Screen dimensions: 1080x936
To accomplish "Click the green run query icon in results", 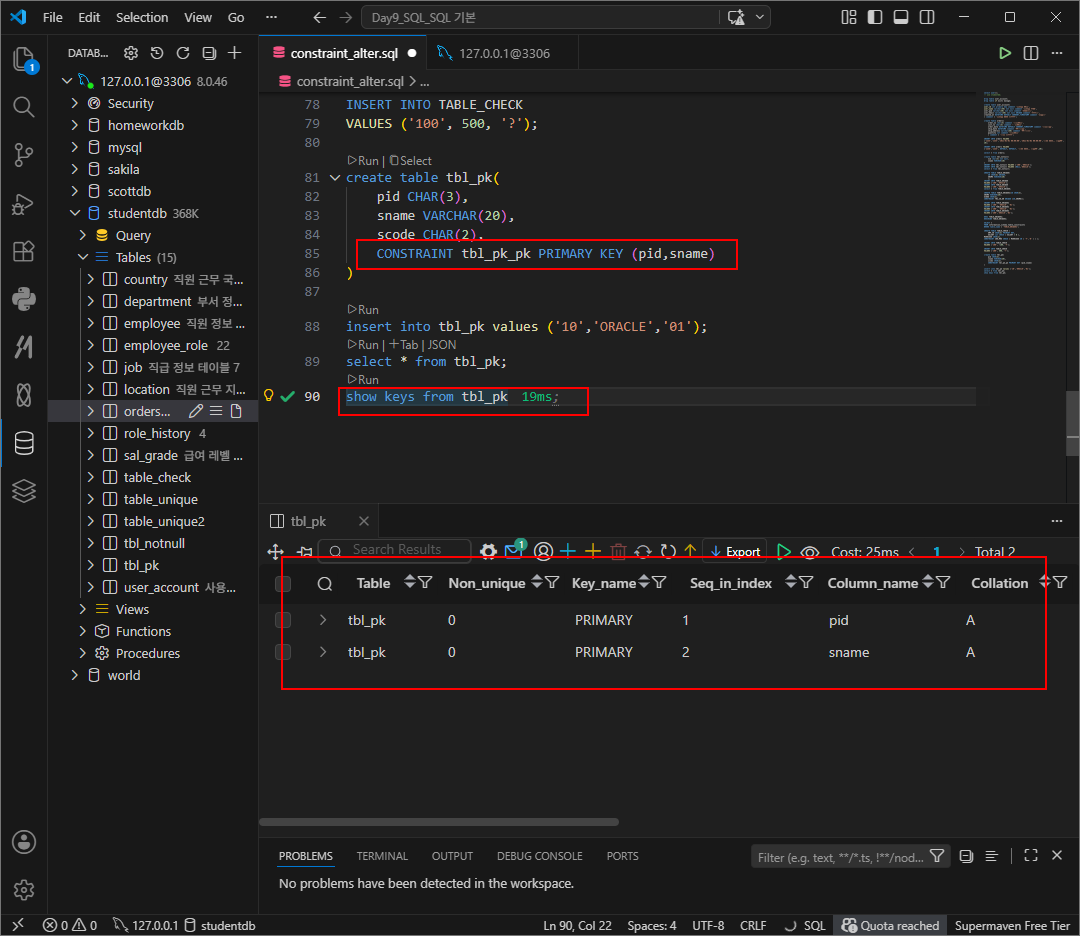I will 783,551.
